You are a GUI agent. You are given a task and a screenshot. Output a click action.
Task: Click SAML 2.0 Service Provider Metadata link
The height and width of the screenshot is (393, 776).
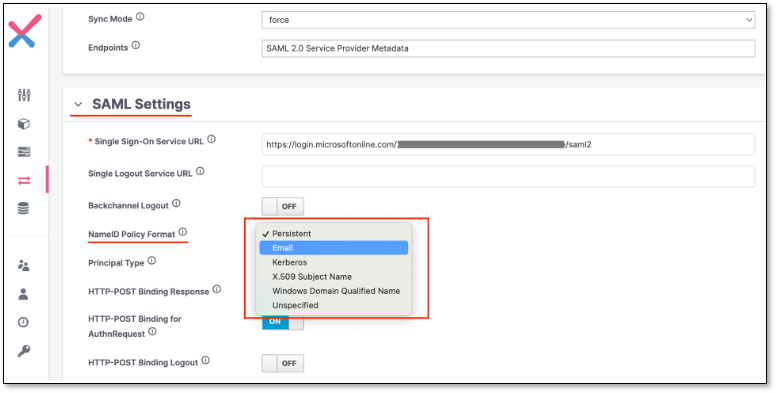click(337, 49)
